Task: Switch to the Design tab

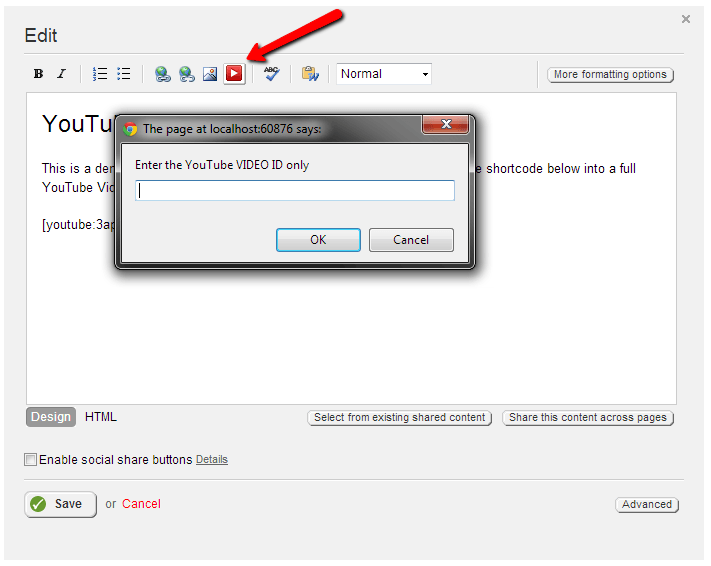Action: pyautogui.click(x=51, y=417)
